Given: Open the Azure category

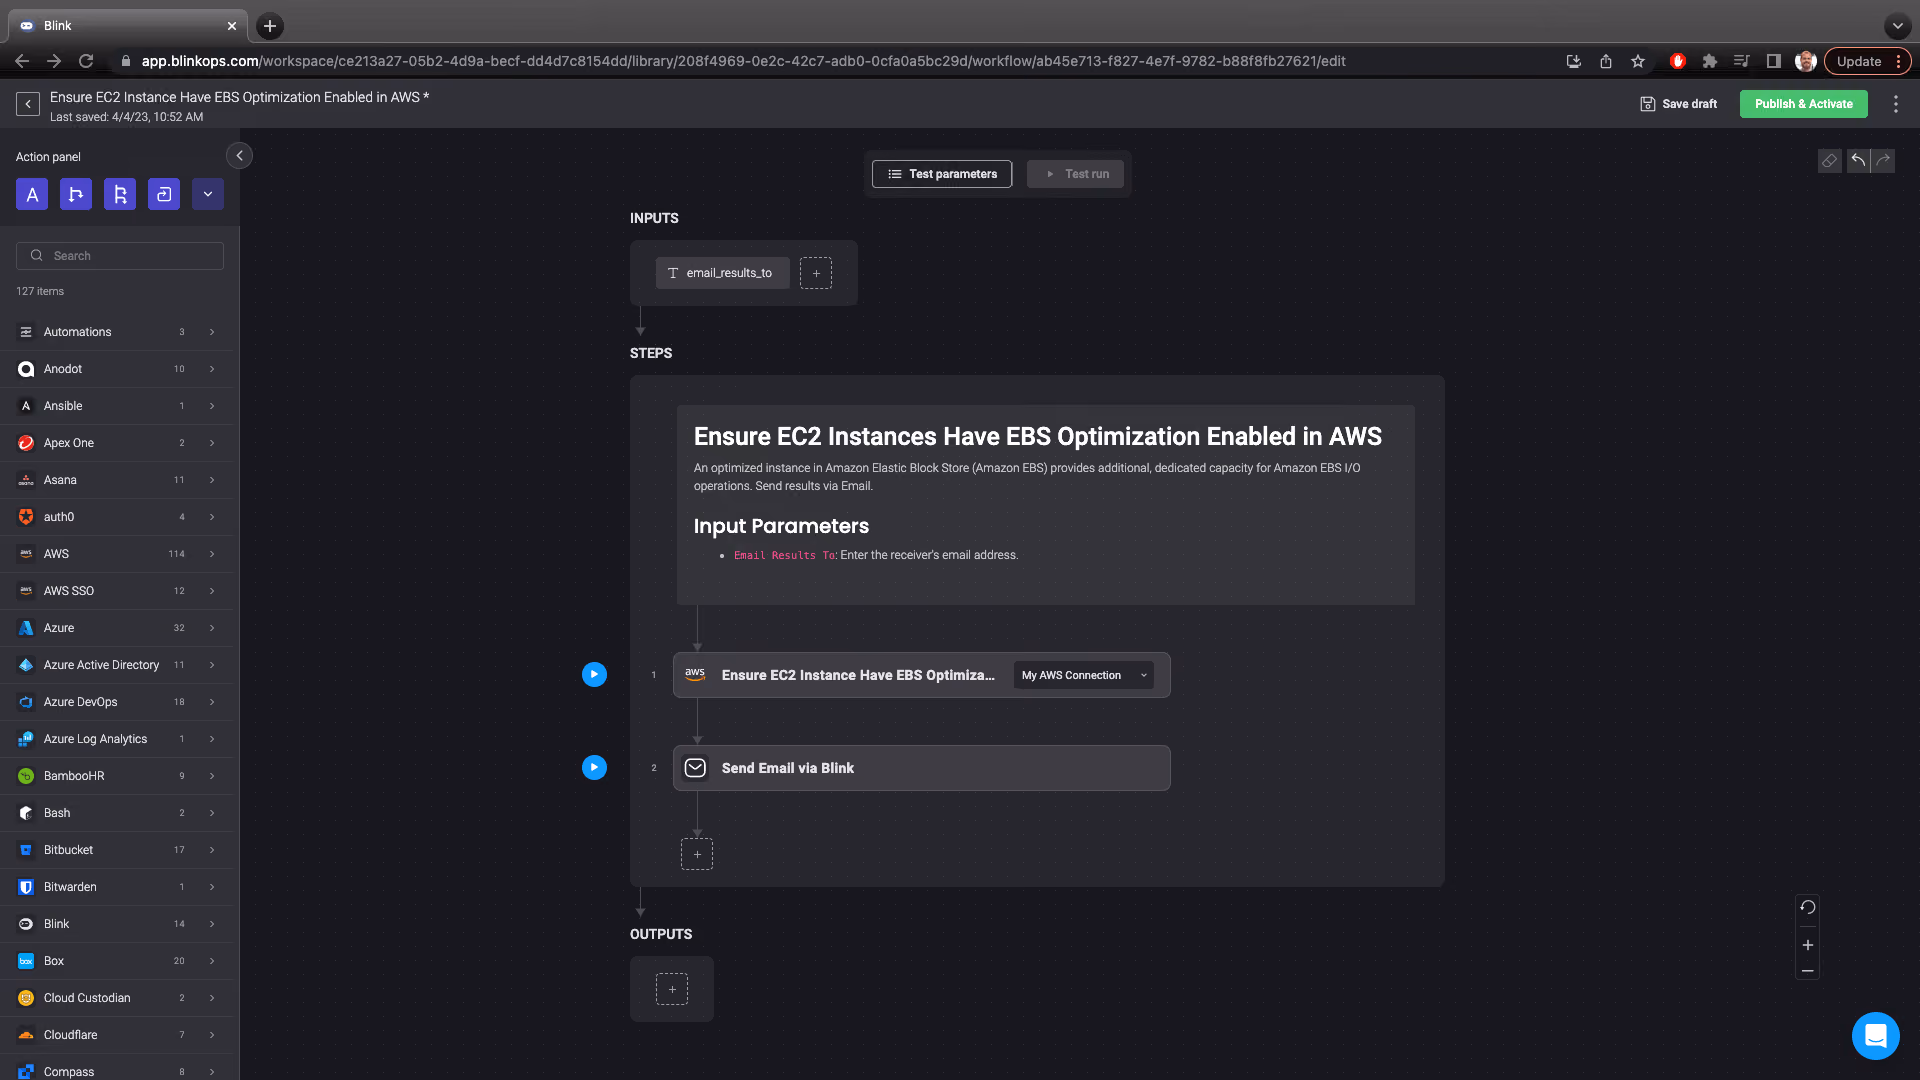Looking at the screenshot, I should click(116, 628).
